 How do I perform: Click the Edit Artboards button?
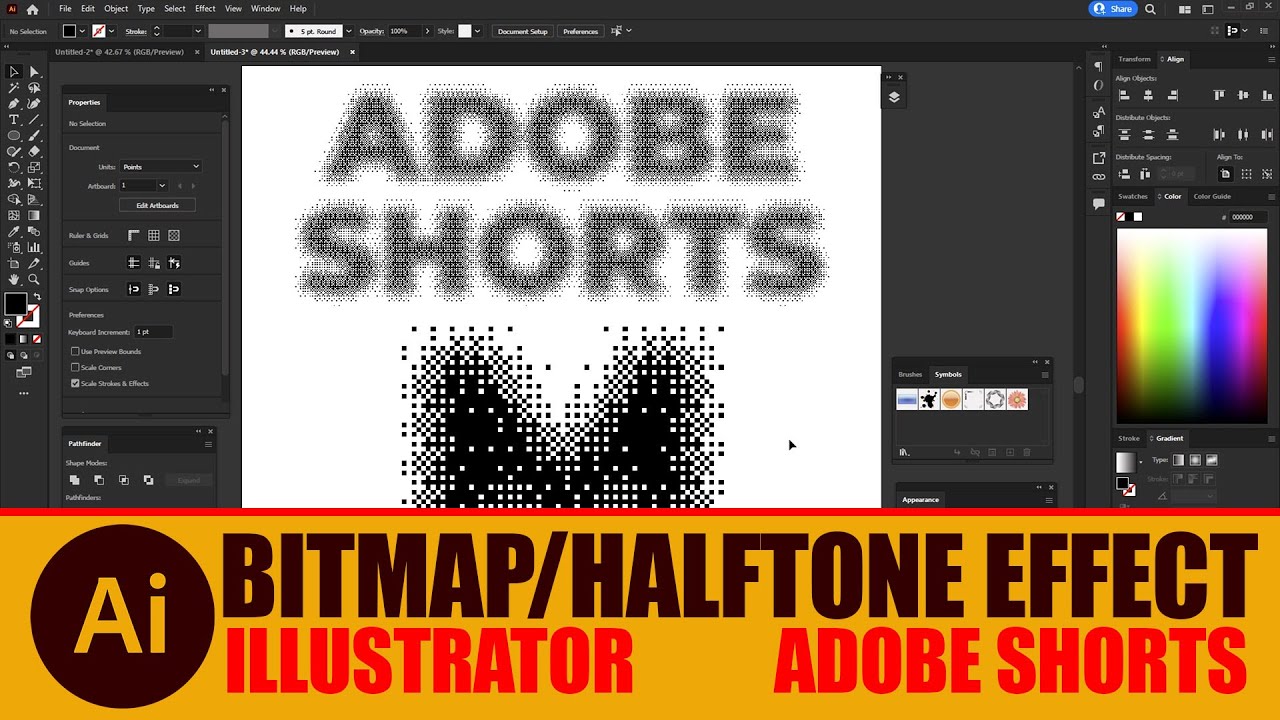tap(157, 205)
